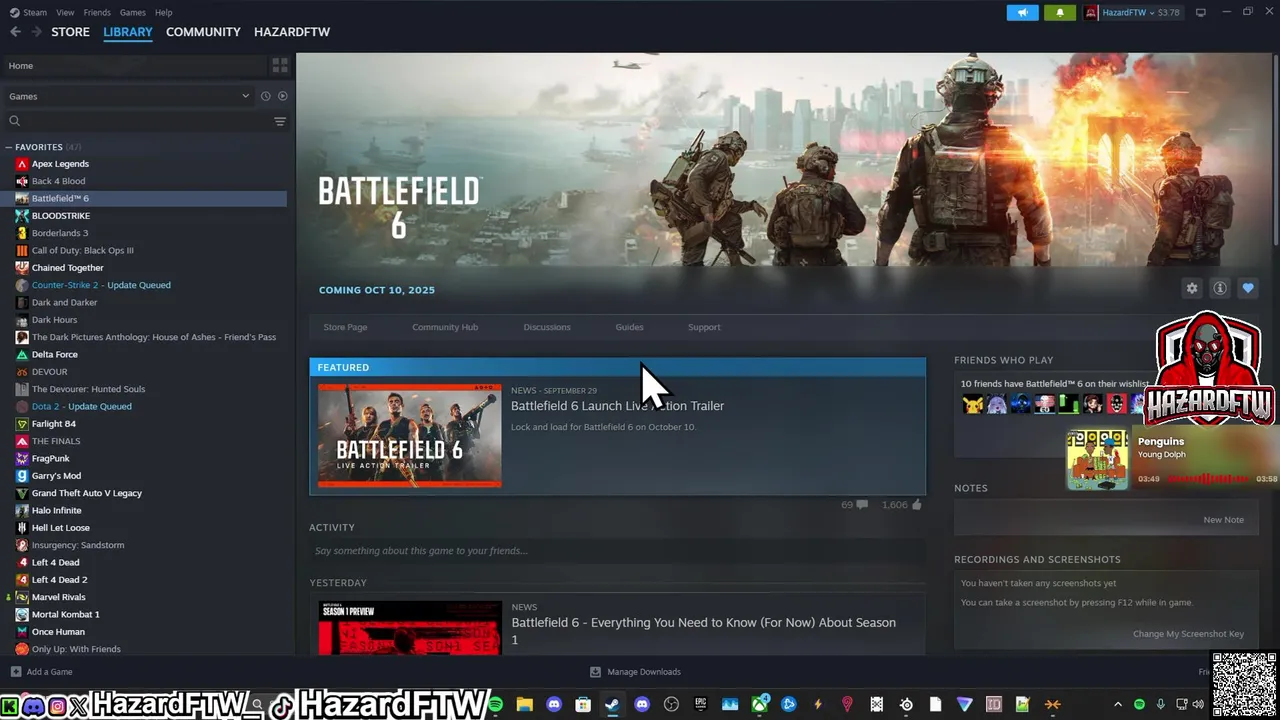Adjust the volume speaker tray icon
This screenshot has width=1280, height=720.
click(x=1198, y=705)
